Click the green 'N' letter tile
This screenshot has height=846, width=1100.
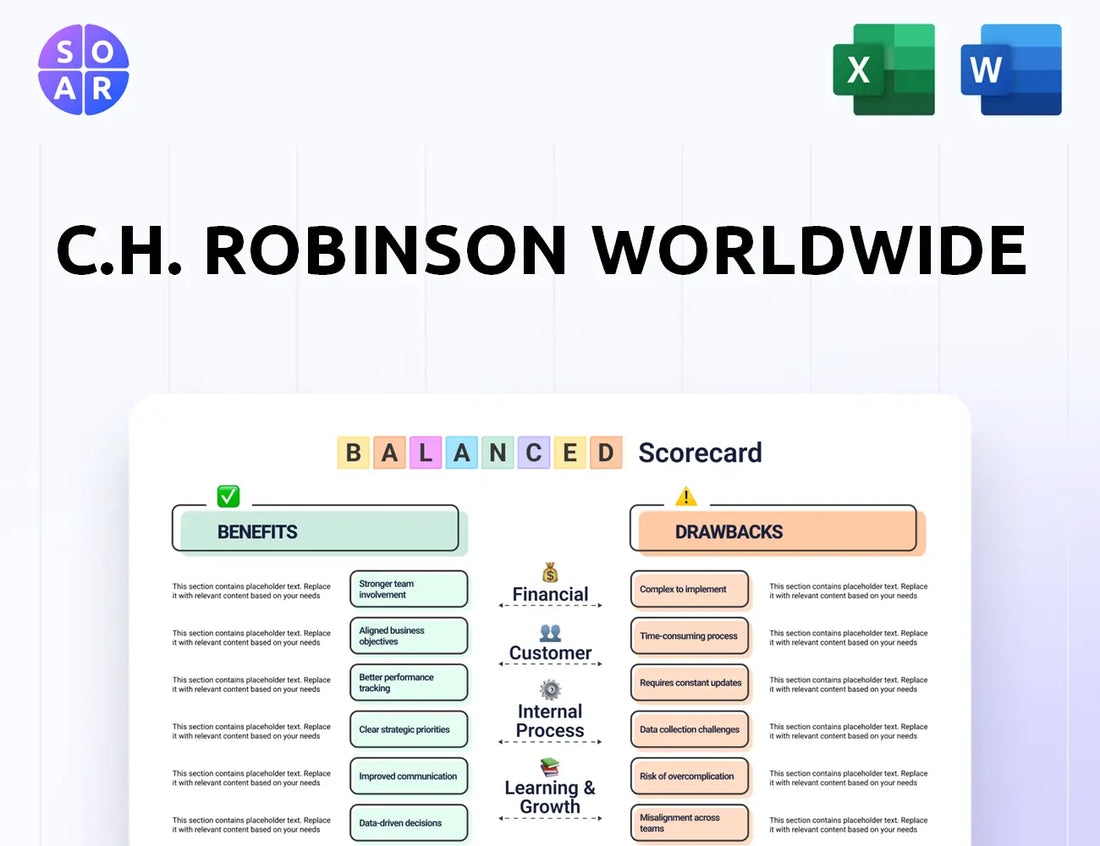coord(497,452)
